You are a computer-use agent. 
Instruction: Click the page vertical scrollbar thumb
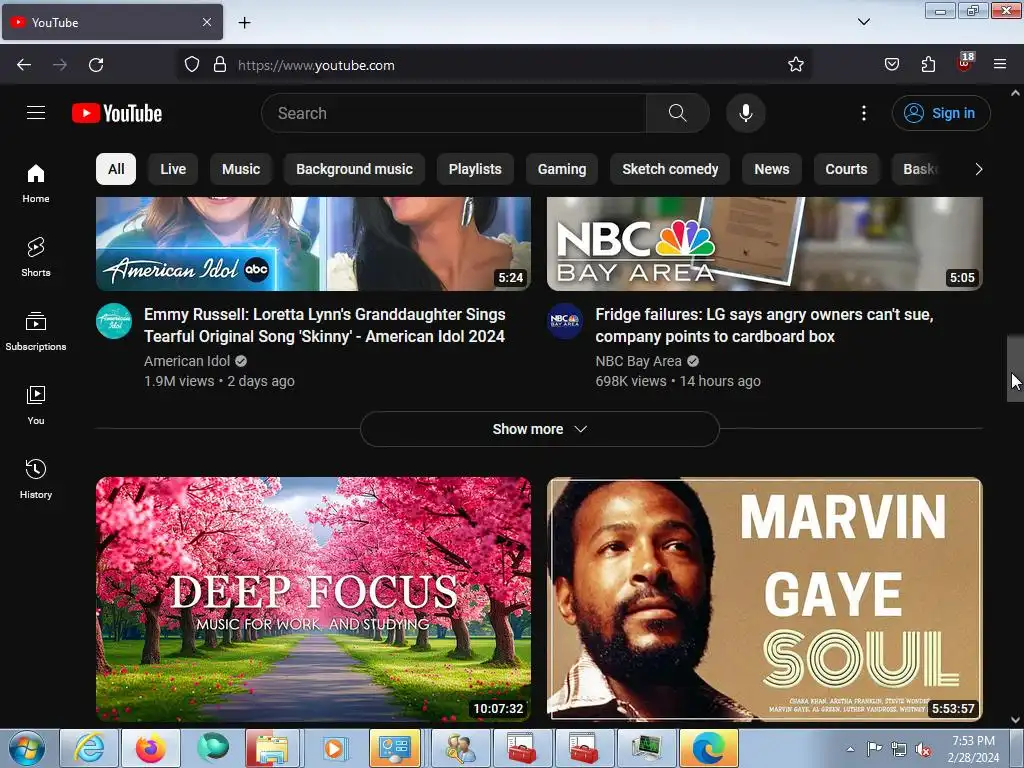1016,368
